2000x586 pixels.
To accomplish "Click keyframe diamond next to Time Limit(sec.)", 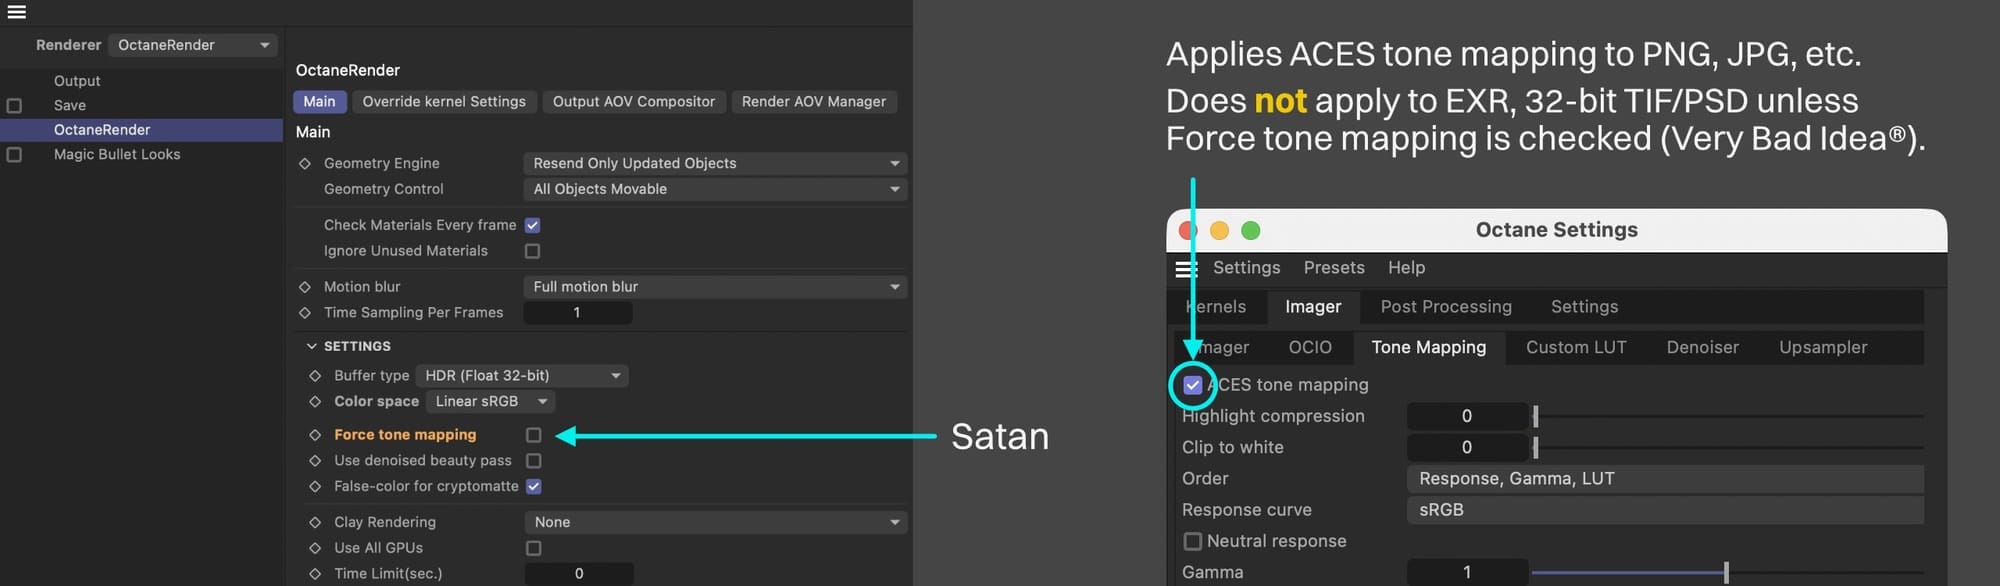I will pos(315,574).
